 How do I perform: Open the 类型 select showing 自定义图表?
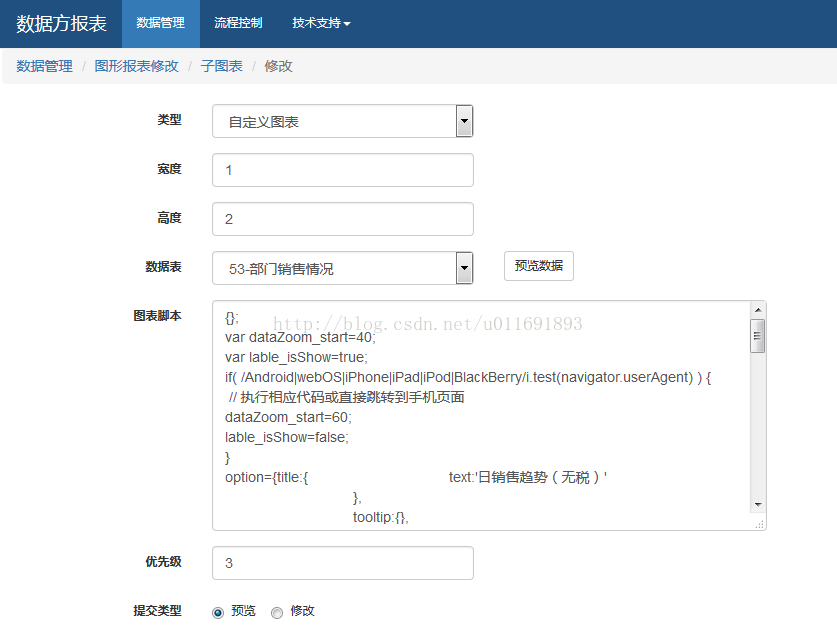343,121
